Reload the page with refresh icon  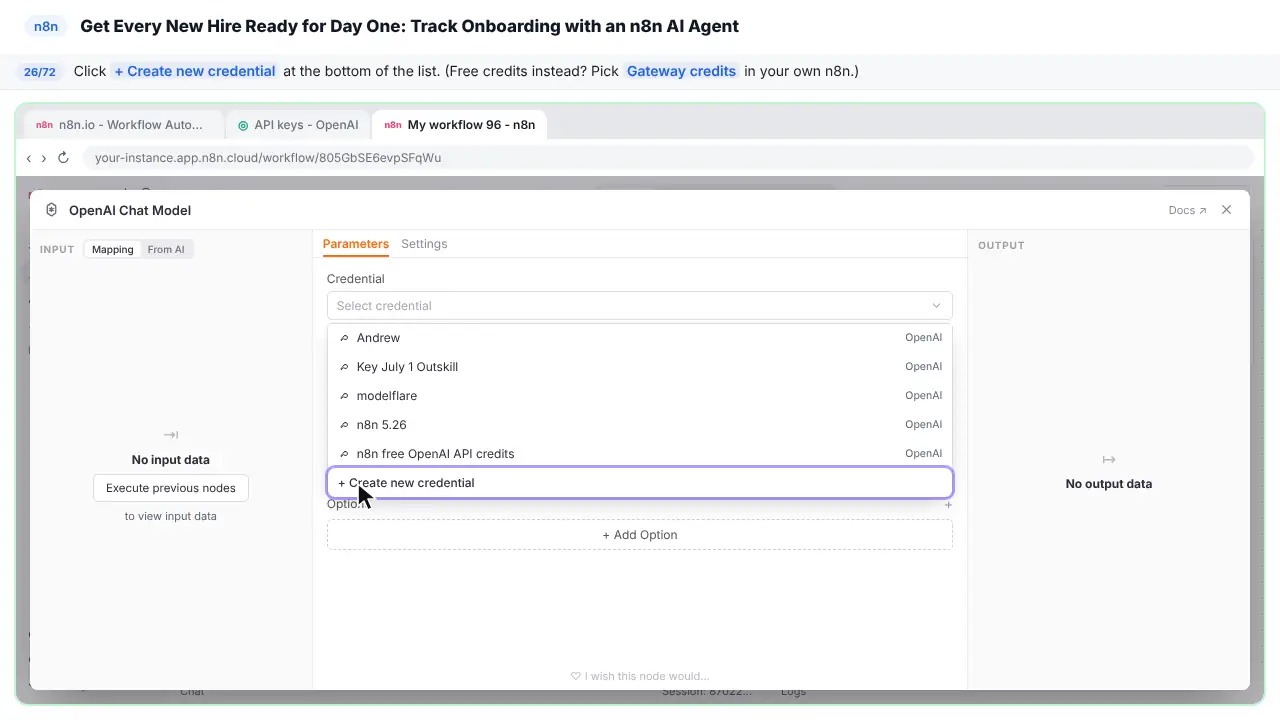click(x=63, y=158)
